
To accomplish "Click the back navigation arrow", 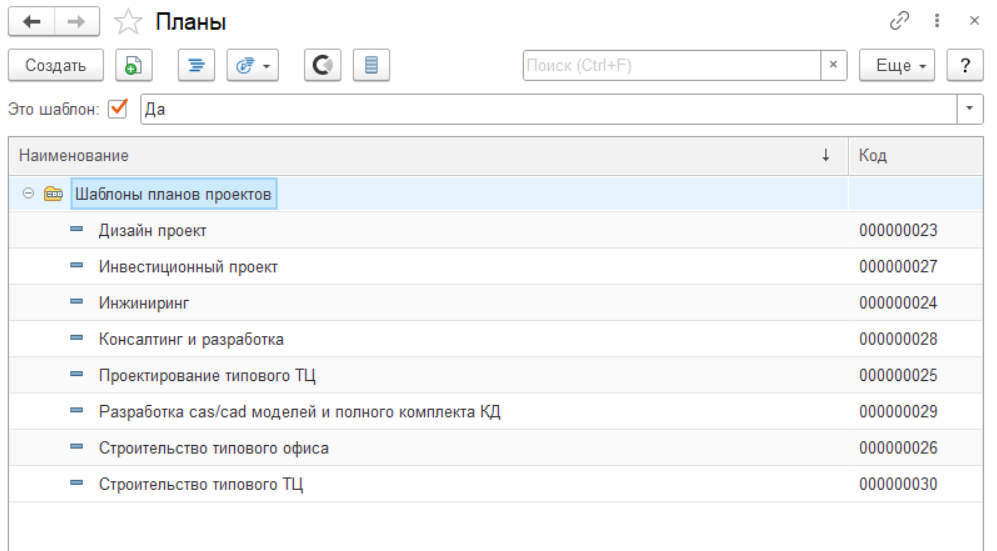I will (x=31, y=21).
